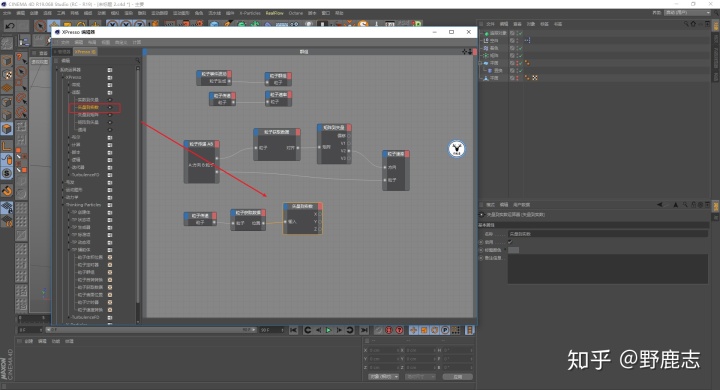Image resolution: width=720 pixels, height=390 pixels.
Task: Collapse the XPresso group in pool tree
Action: (63, 77)
